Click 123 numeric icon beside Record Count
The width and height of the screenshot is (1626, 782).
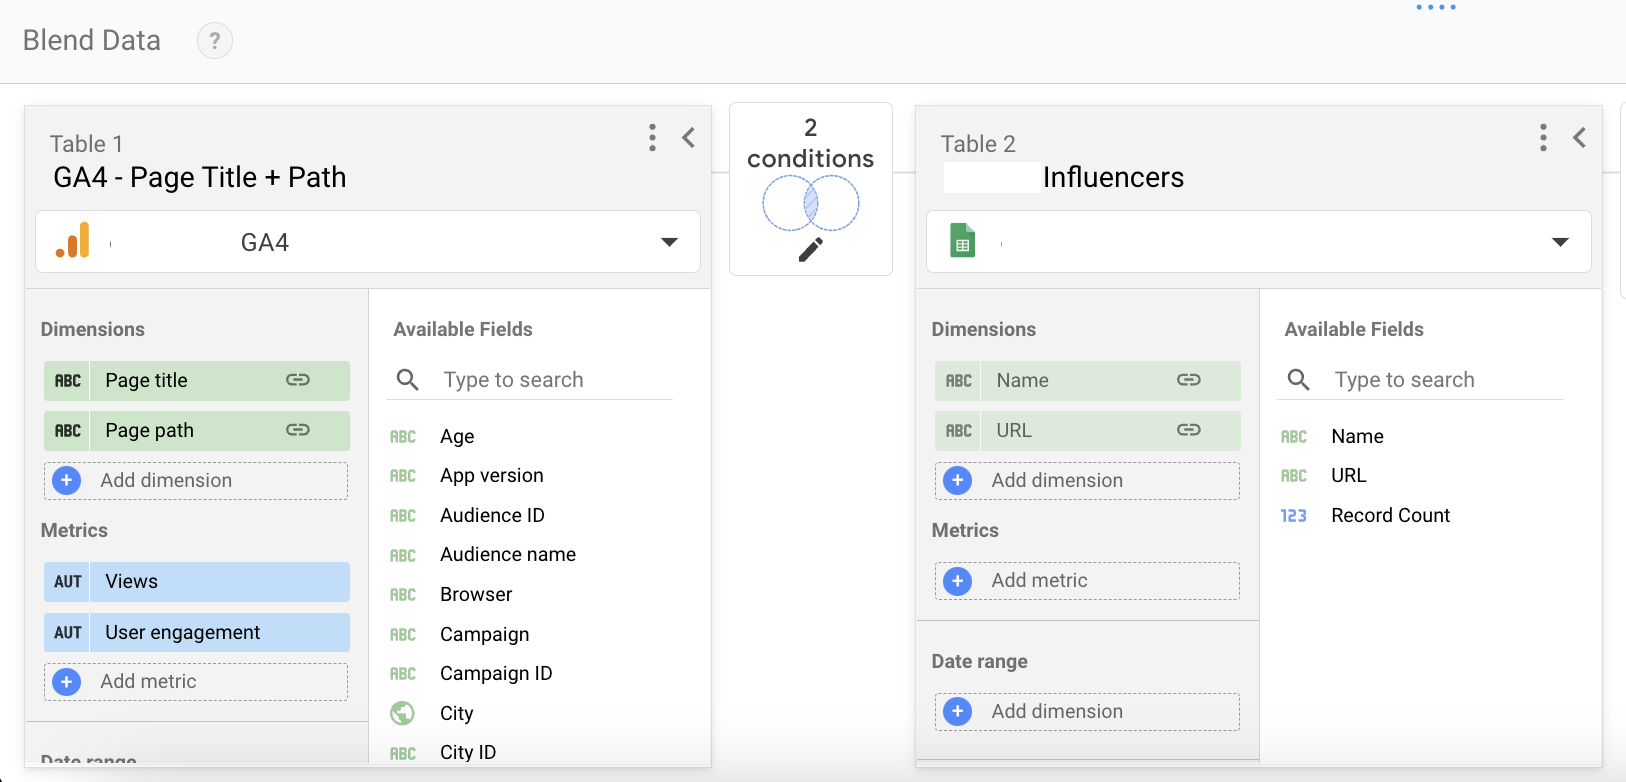pyautogui.click(x=1293, y=516)
